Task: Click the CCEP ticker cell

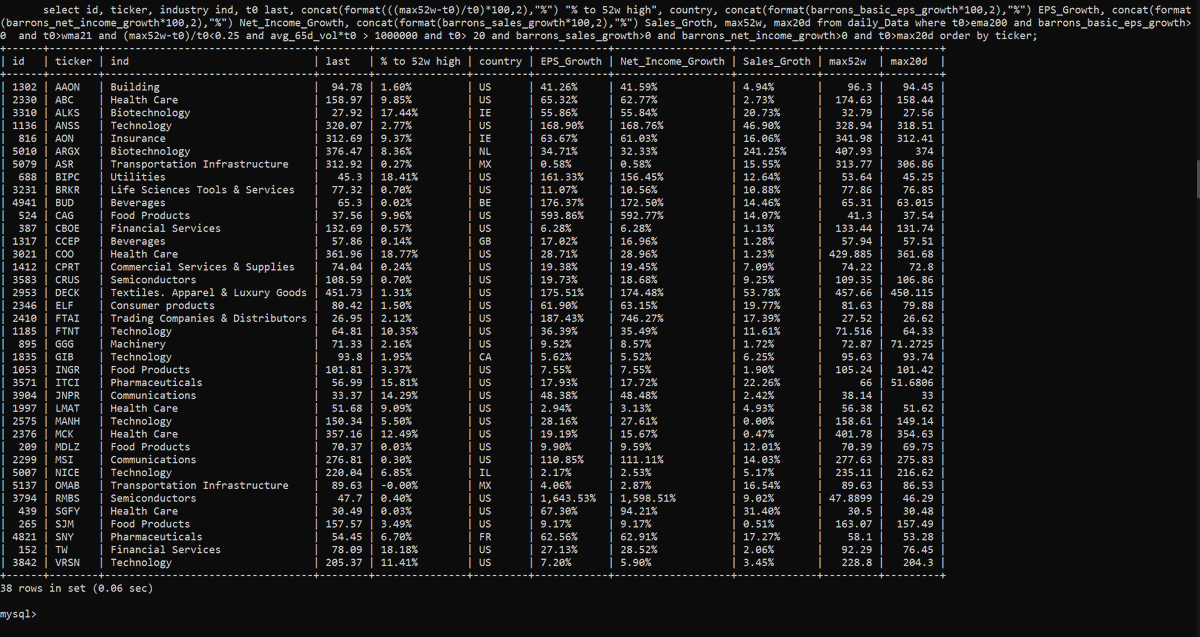Action: pyautogui.click(x=68, y=241)
